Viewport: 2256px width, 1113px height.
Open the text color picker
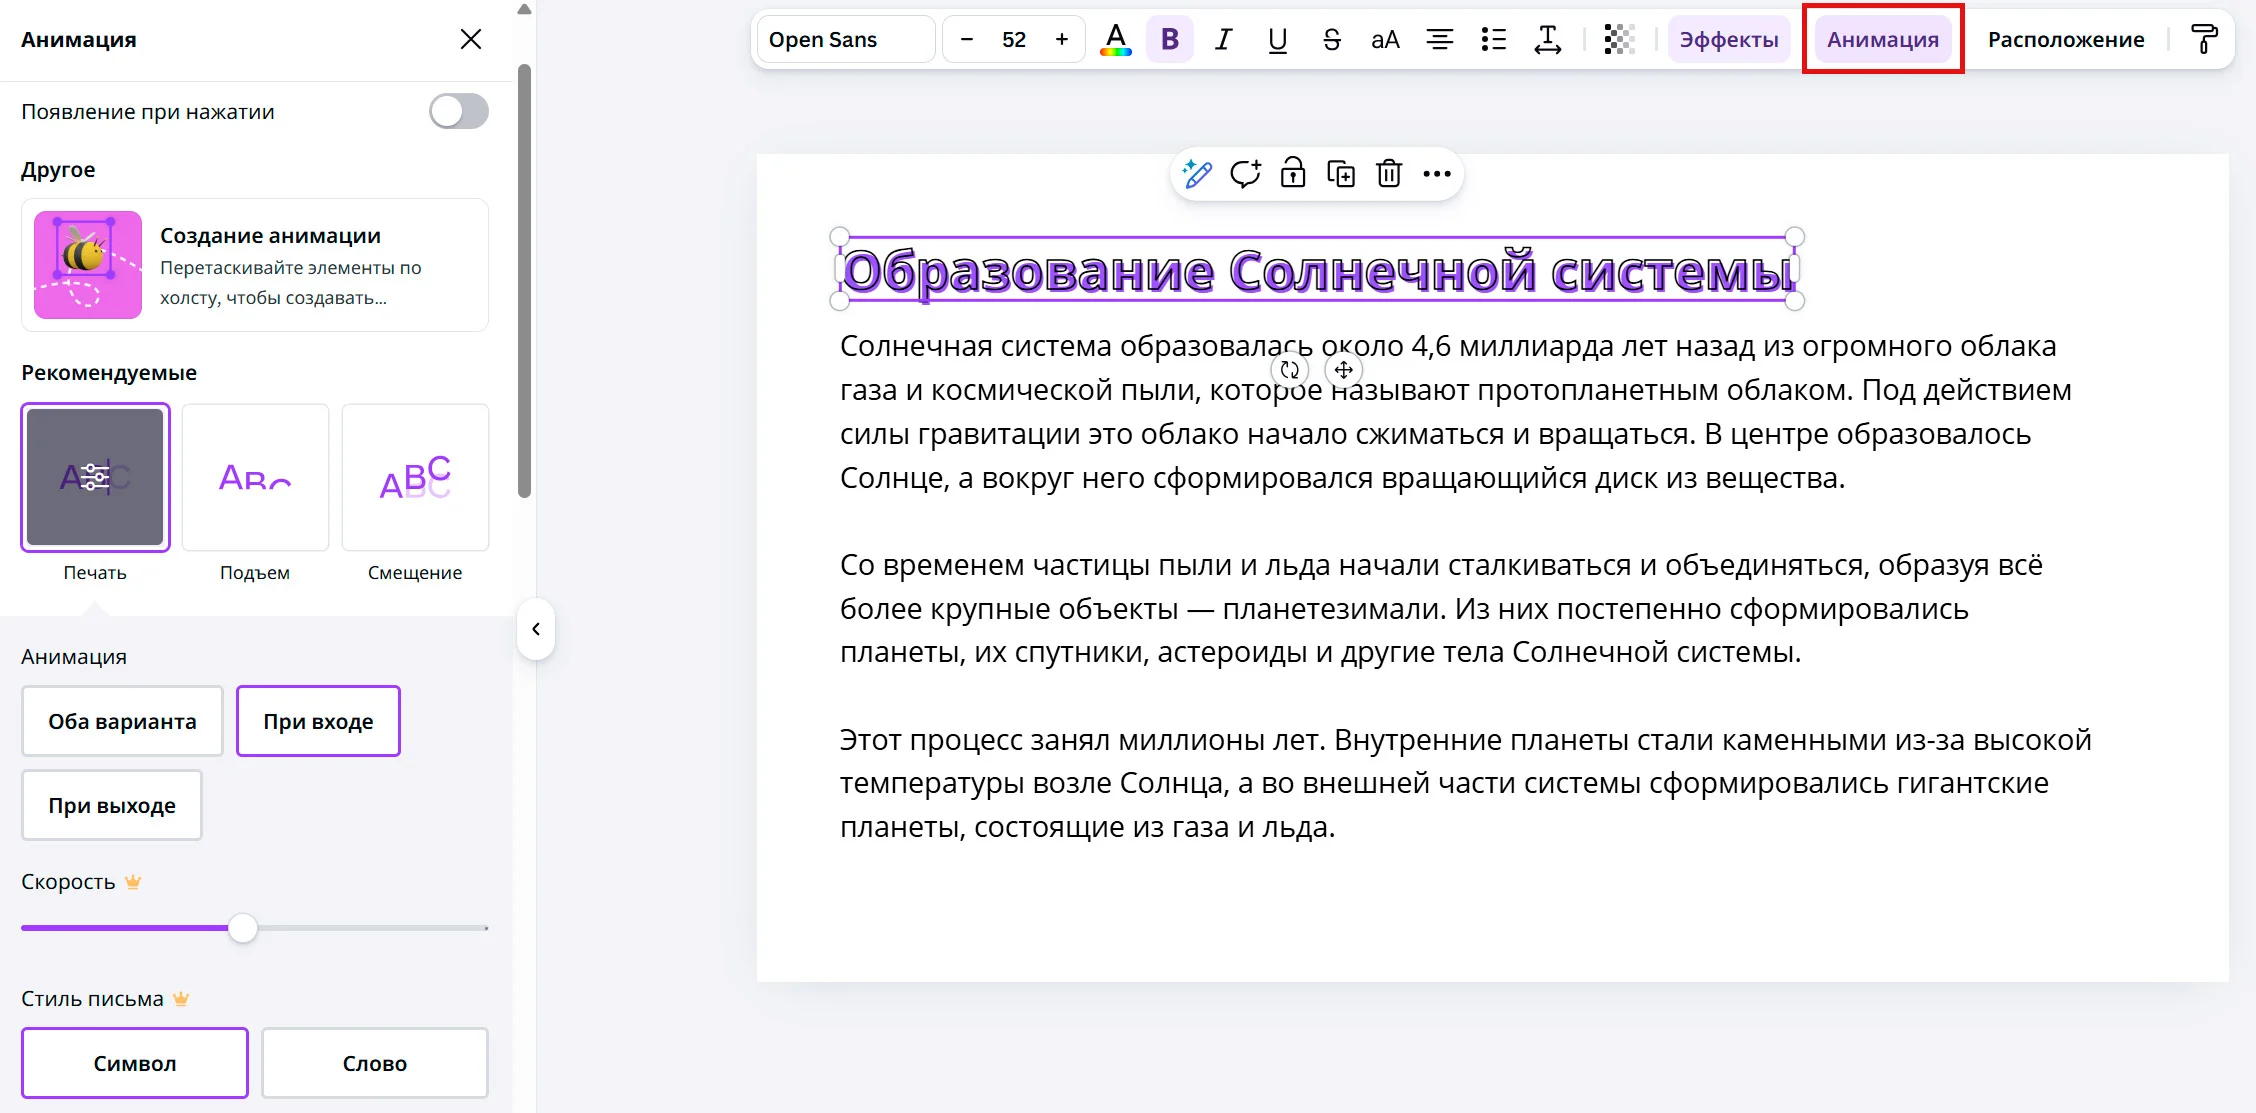(x=1115, y=40)
